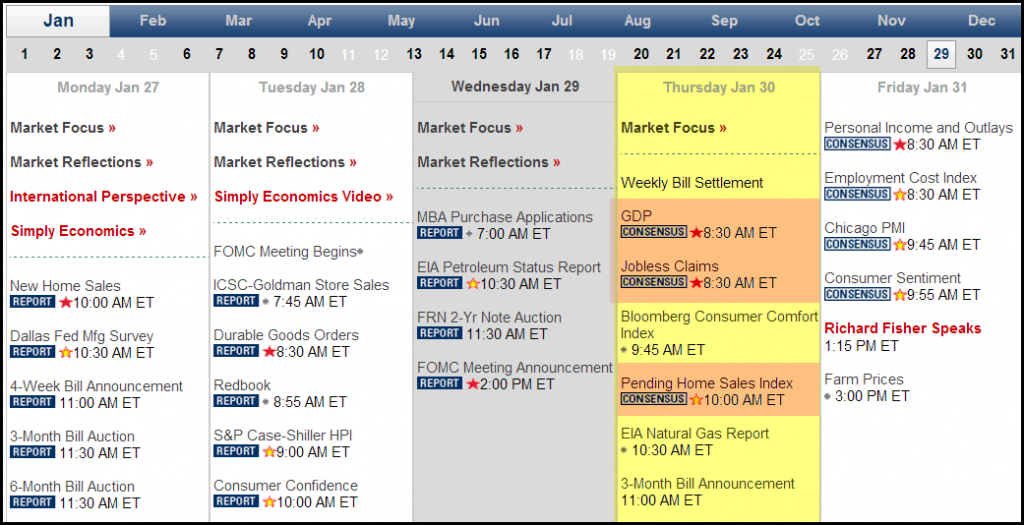Go to day 15 in the date strip

click(479, 54)
